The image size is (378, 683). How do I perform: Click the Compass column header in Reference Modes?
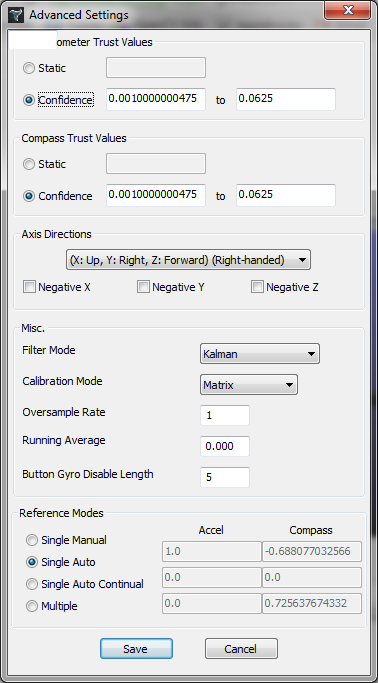pos(311,530)
